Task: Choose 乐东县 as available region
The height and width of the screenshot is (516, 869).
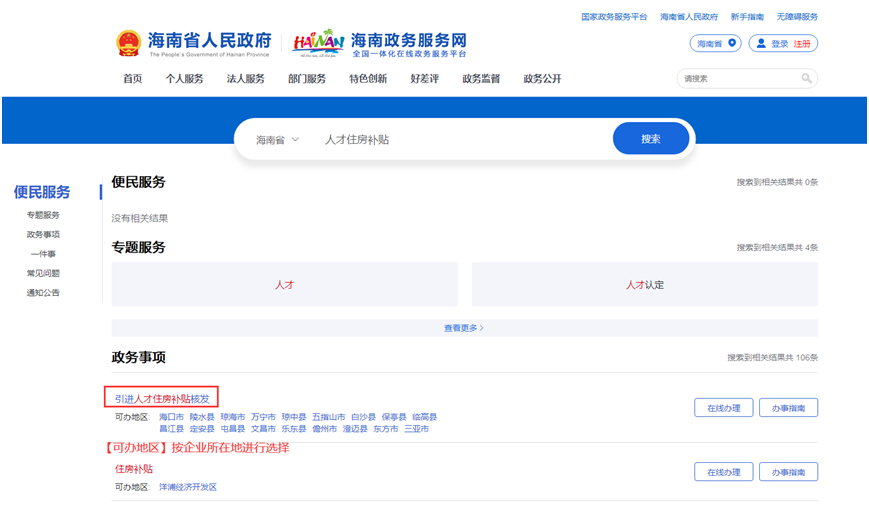Action: [294, 429]
